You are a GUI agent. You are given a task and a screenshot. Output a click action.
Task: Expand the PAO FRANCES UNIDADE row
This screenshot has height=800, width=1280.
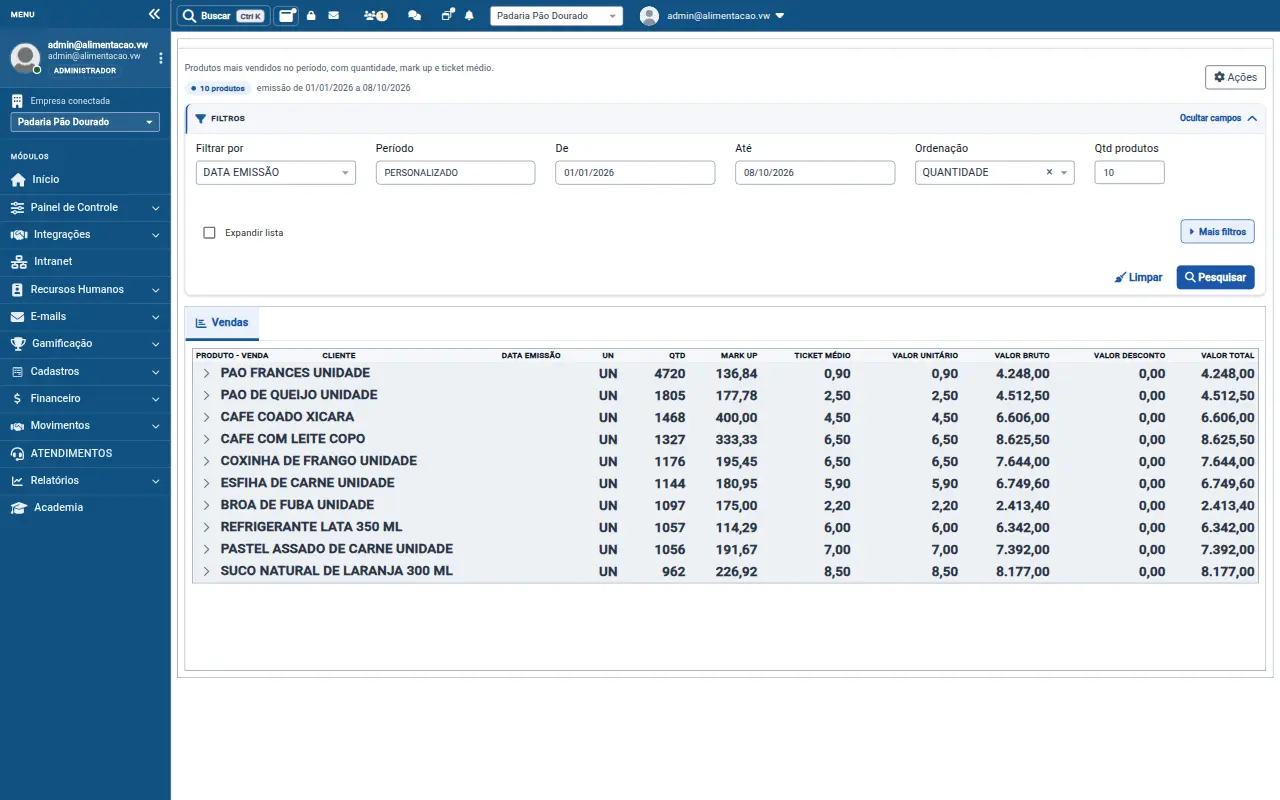click(x=206, y=373)
